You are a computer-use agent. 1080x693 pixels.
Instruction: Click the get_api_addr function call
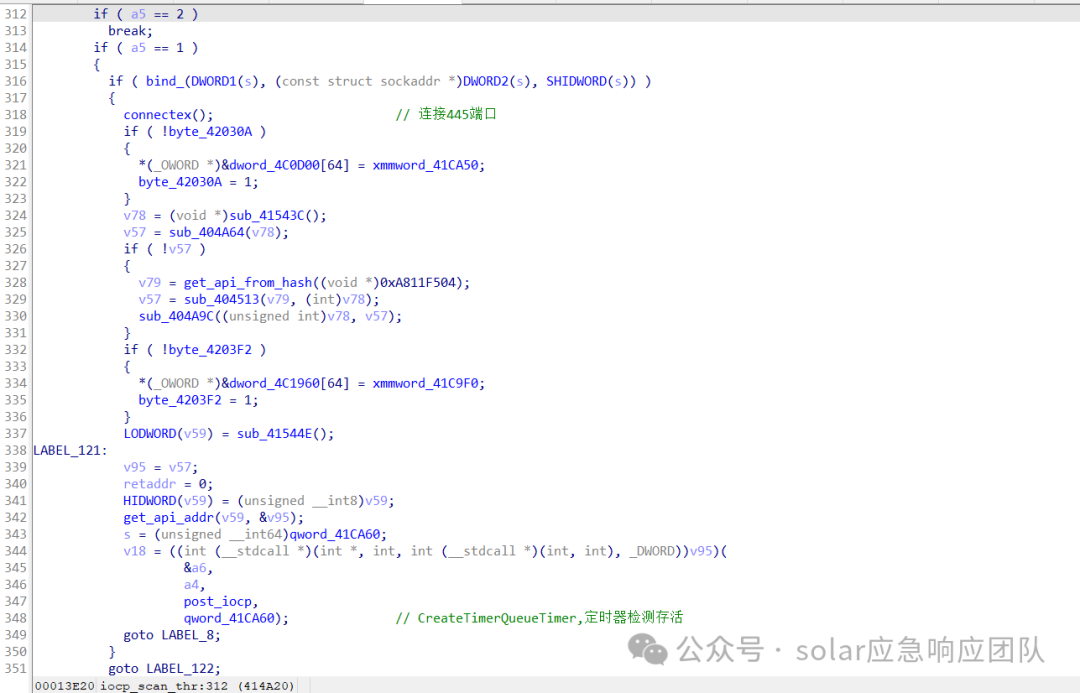point(169,517)
